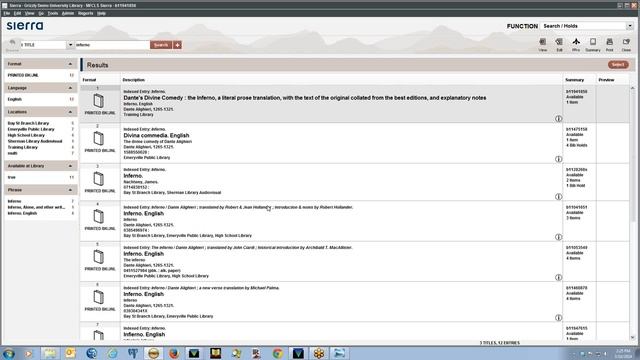Viewport: 640px width, 360px height.
Task: Select the Inferno. English phrase facet
Action: [x=22, y=213]
